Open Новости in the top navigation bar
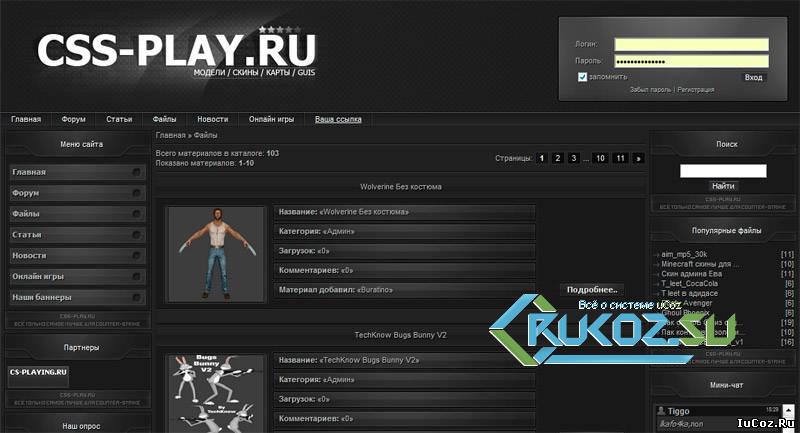Image resolution: width=800 pixels, height=433 pixels. [x=213, y=119]
